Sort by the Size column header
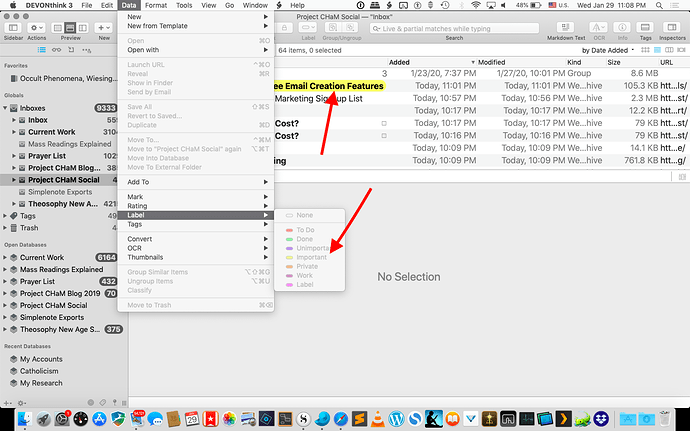 pos(632,62)
